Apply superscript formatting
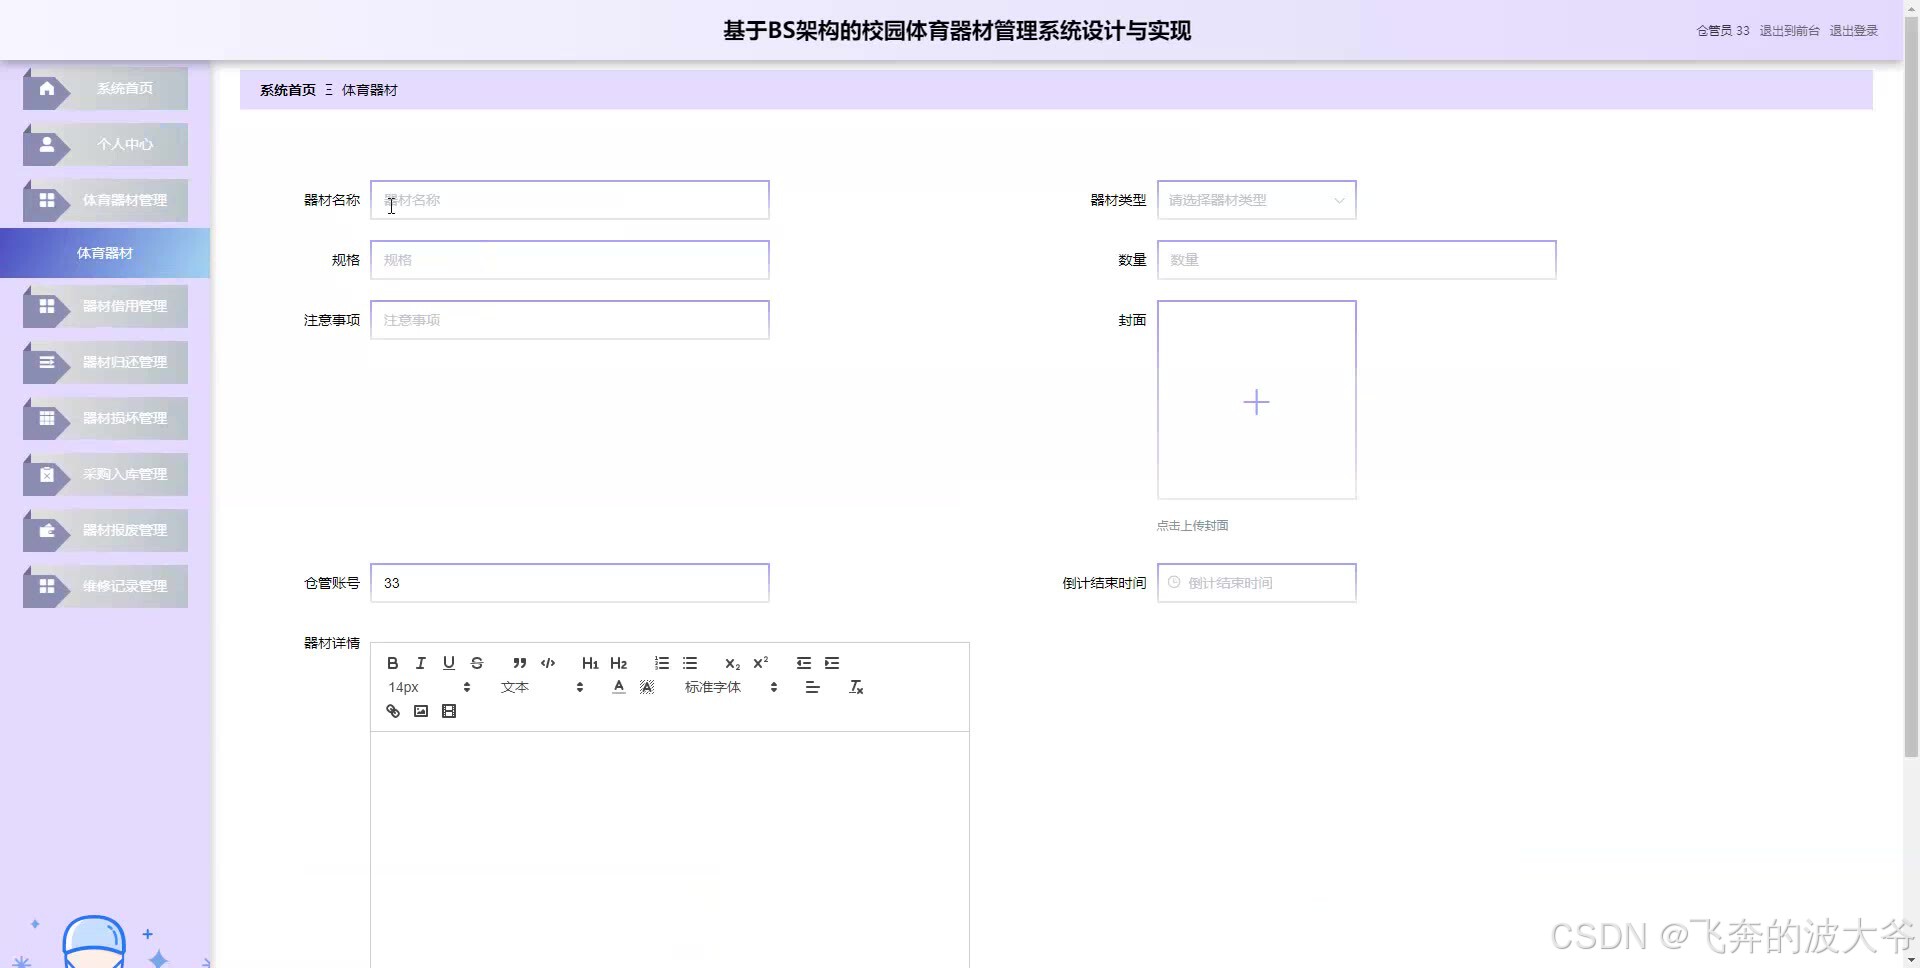 pos(760,663)
